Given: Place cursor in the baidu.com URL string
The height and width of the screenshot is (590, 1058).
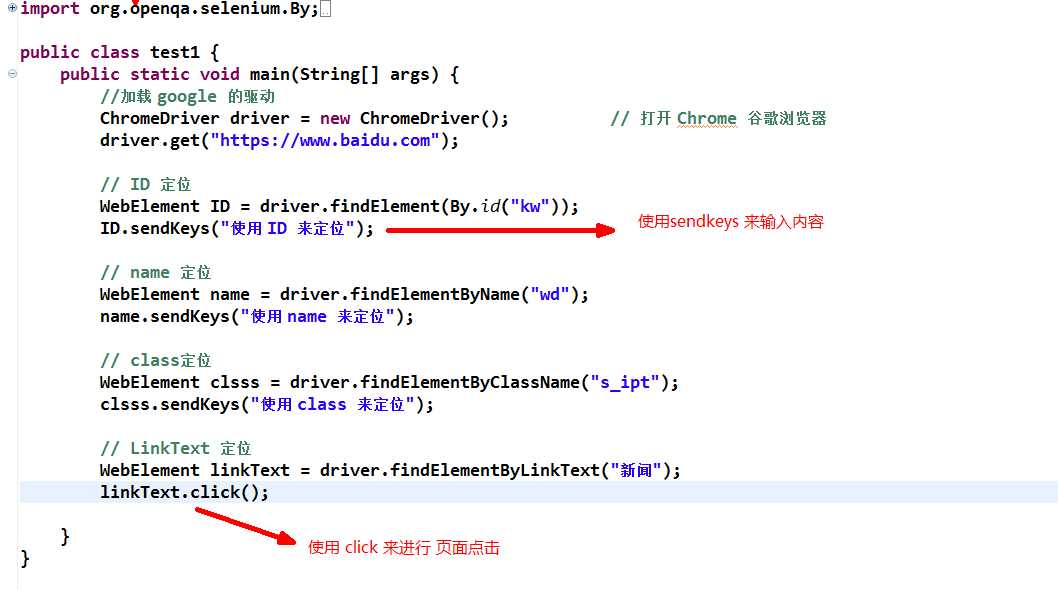Looking at the screenshot, I should point(325,140).
